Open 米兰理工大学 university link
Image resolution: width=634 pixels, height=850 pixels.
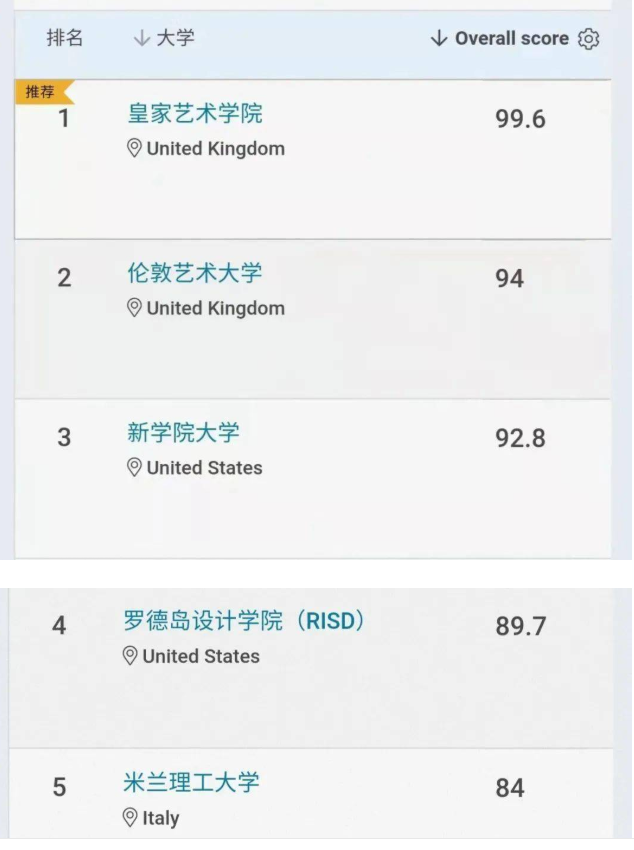tap(191, 782)
